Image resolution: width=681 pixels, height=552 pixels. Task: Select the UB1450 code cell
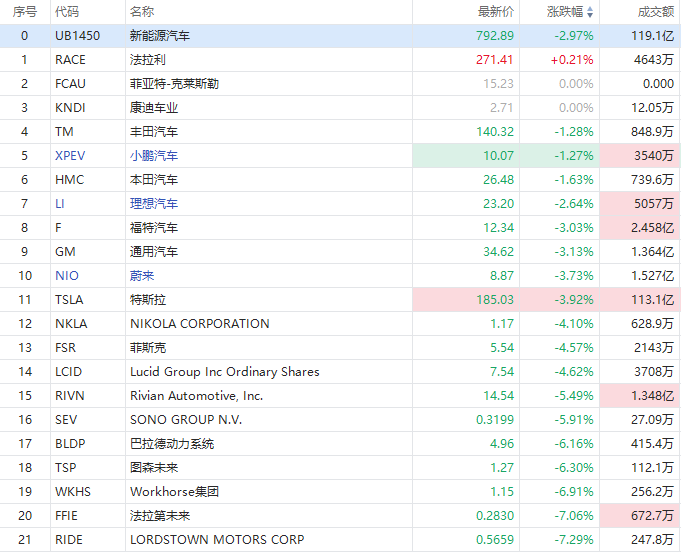click(77, 36)
